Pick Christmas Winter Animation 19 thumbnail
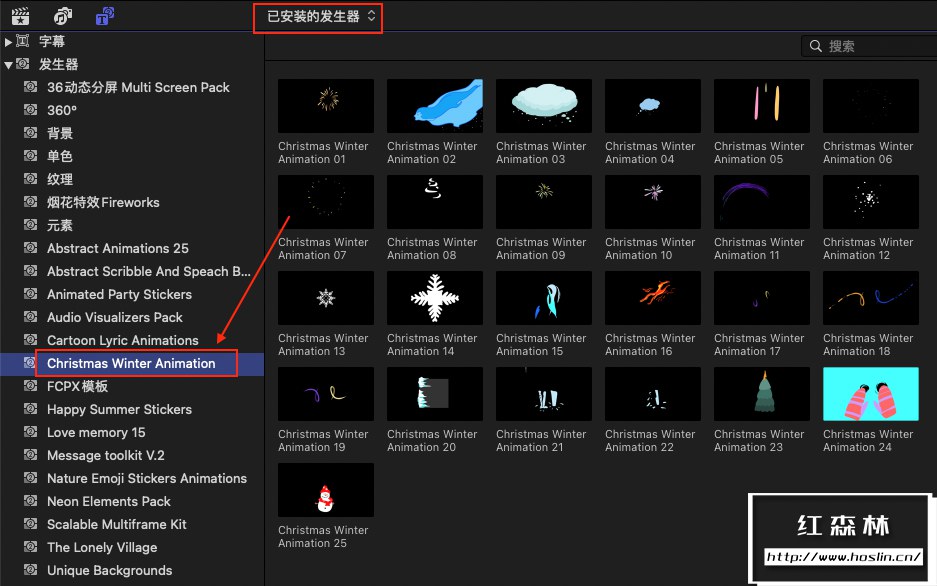 (326, 394)
